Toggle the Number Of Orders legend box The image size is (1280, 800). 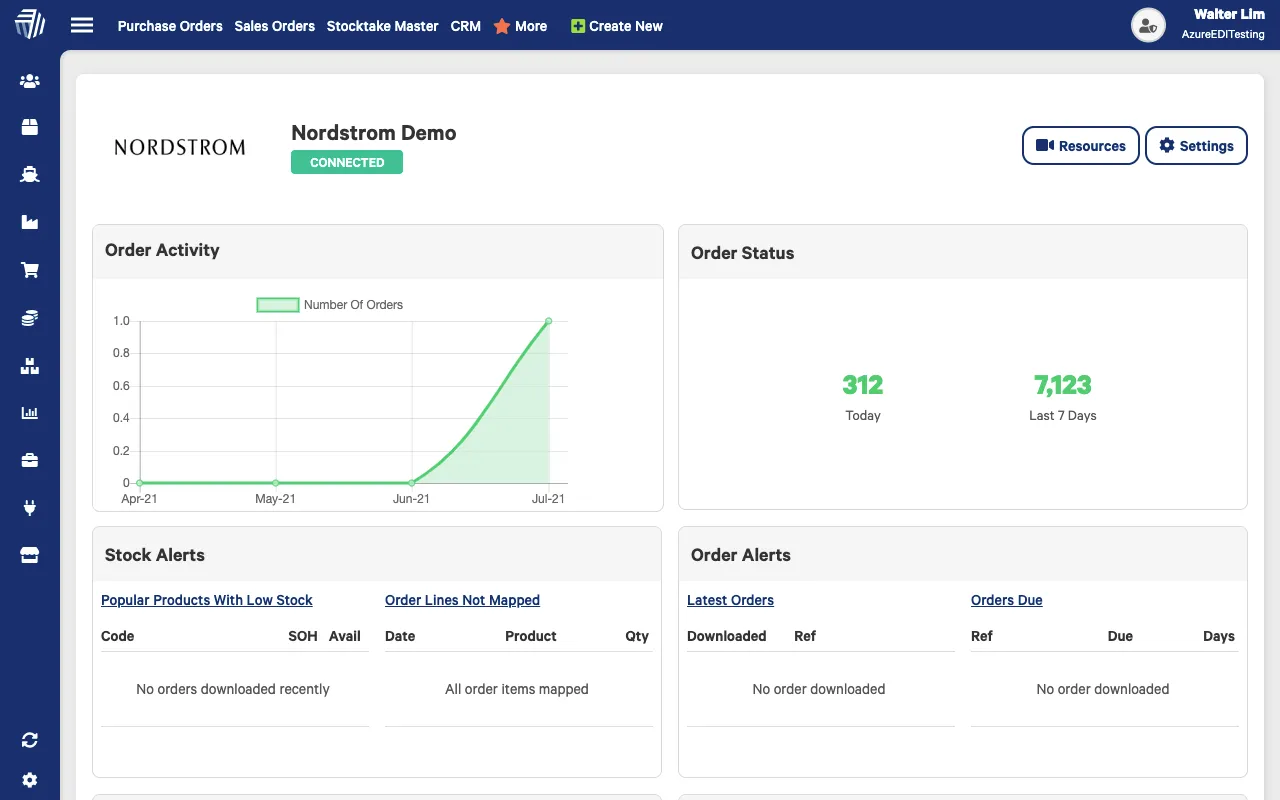pos(278,305)
